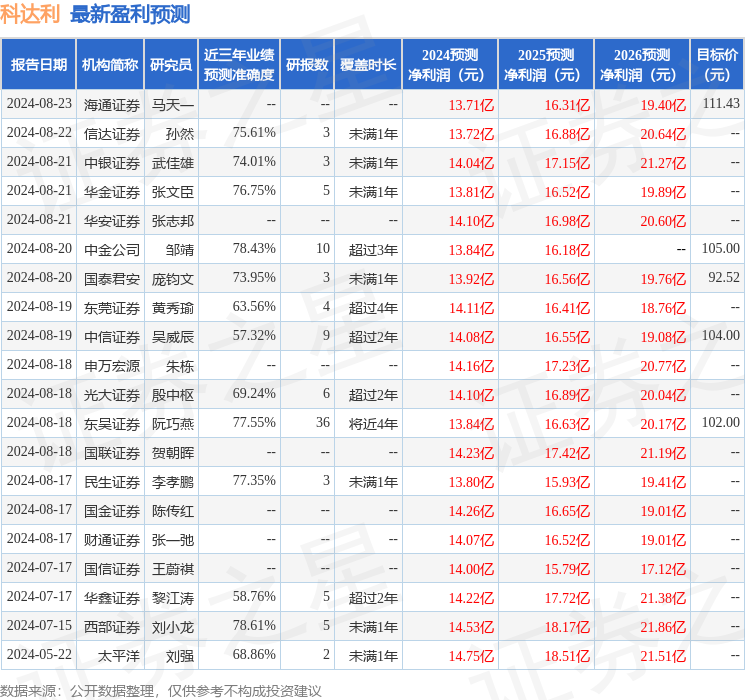Click coverage duration 将近4年

373,424
